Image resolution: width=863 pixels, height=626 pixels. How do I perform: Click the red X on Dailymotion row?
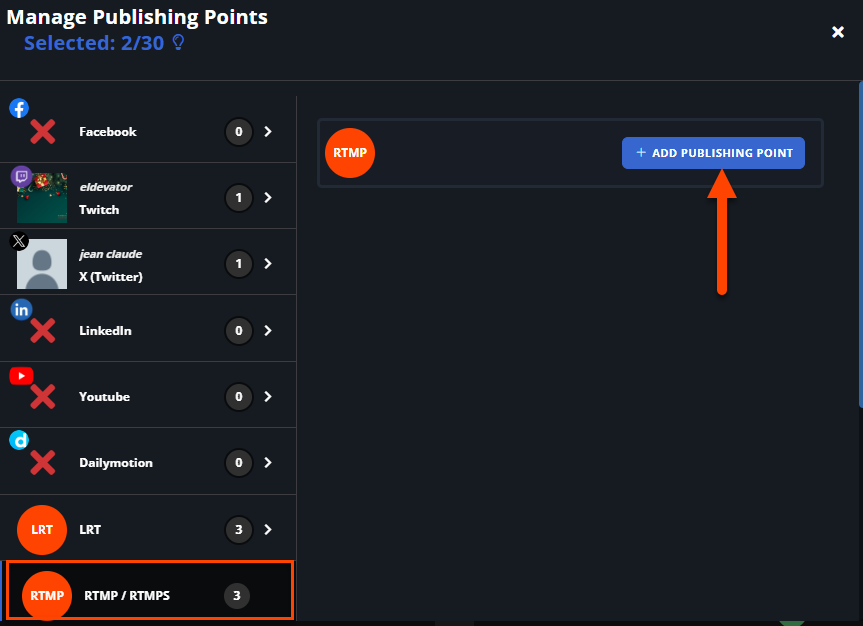[x=42, y=462]
